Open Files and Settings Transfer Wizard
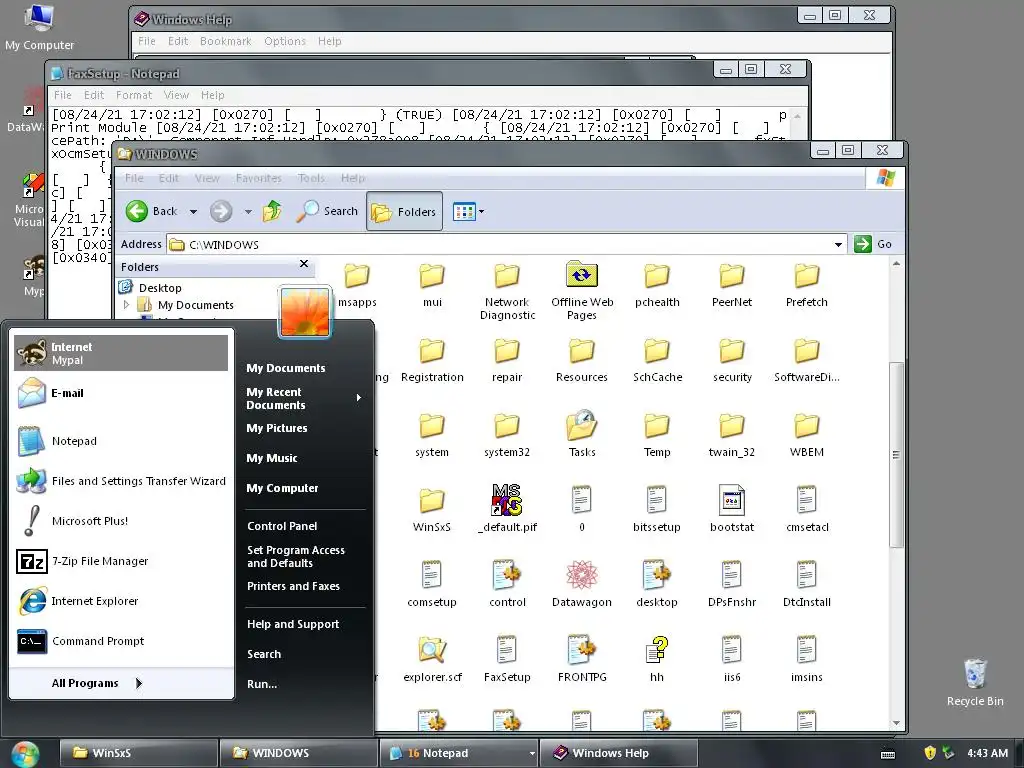This screenshot has height=768, width=1024. [121, 481]
